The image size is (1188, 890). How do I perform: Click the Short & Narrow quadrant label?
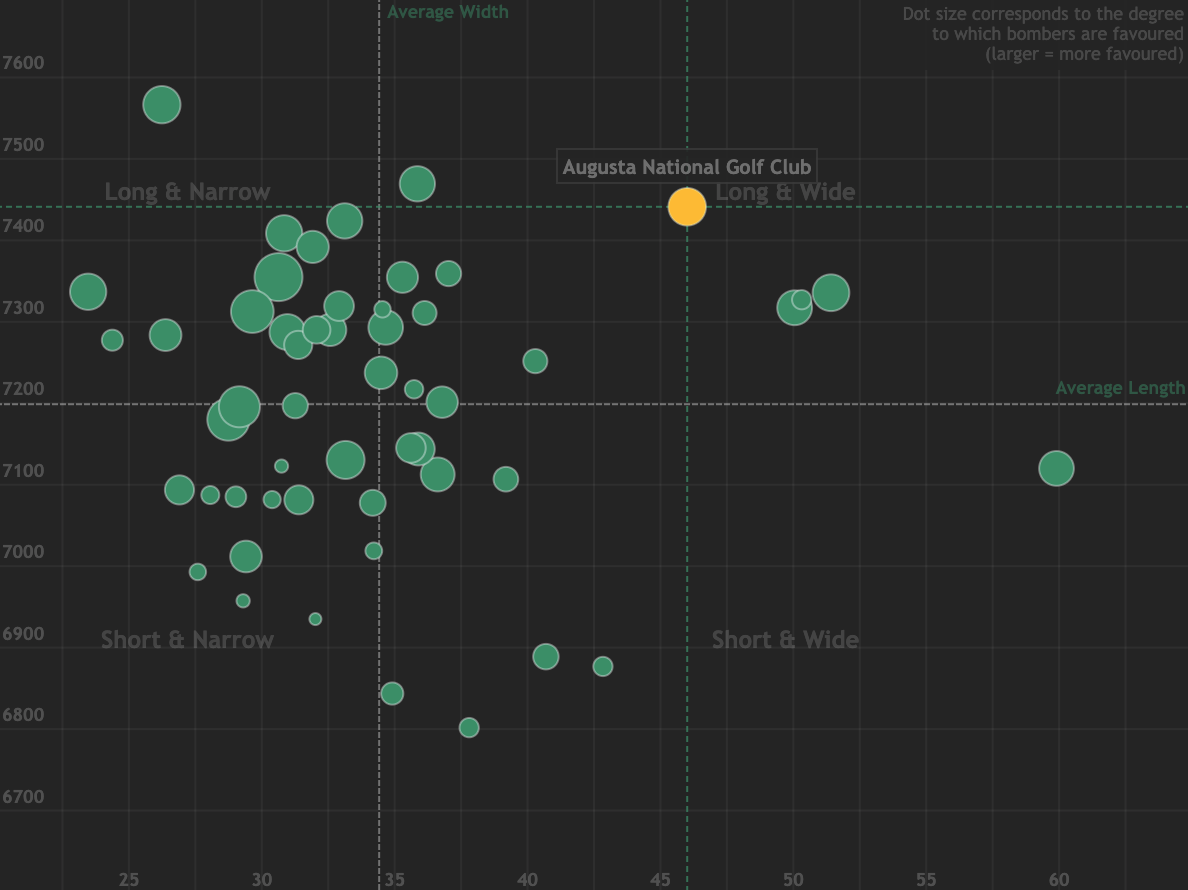tap(187, 639)
